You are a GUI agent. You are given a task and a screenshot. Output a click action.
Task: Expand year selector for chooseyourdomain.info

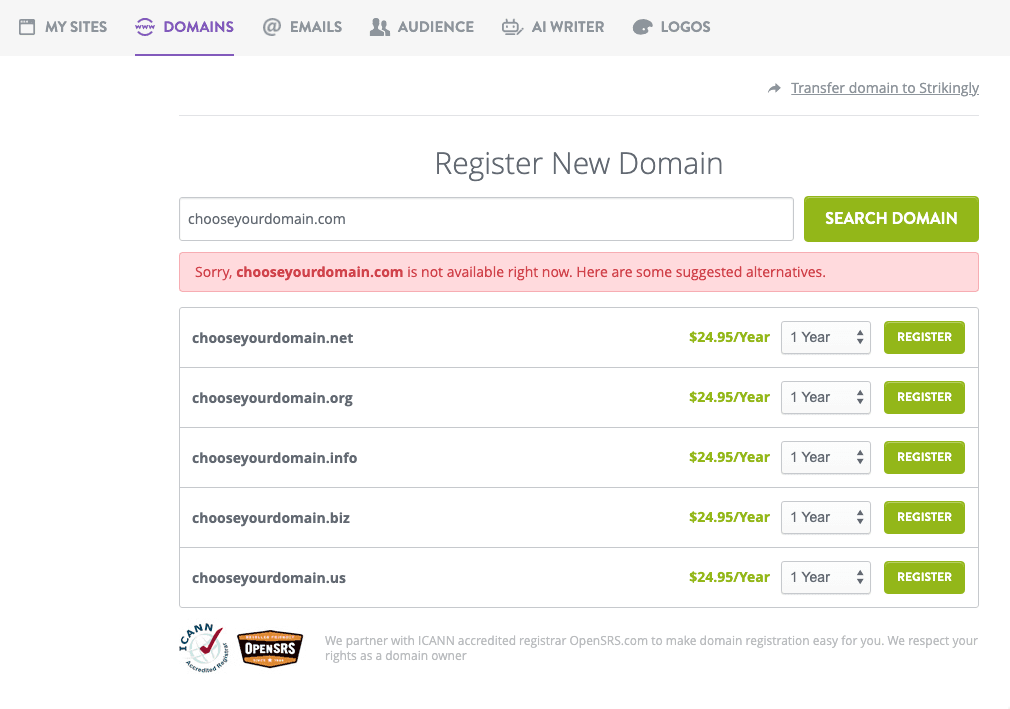click(826, 457)
